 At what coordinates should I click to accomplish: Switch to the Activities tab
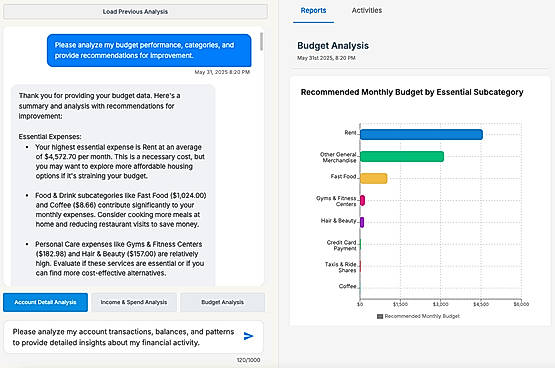tap(367, 11)
